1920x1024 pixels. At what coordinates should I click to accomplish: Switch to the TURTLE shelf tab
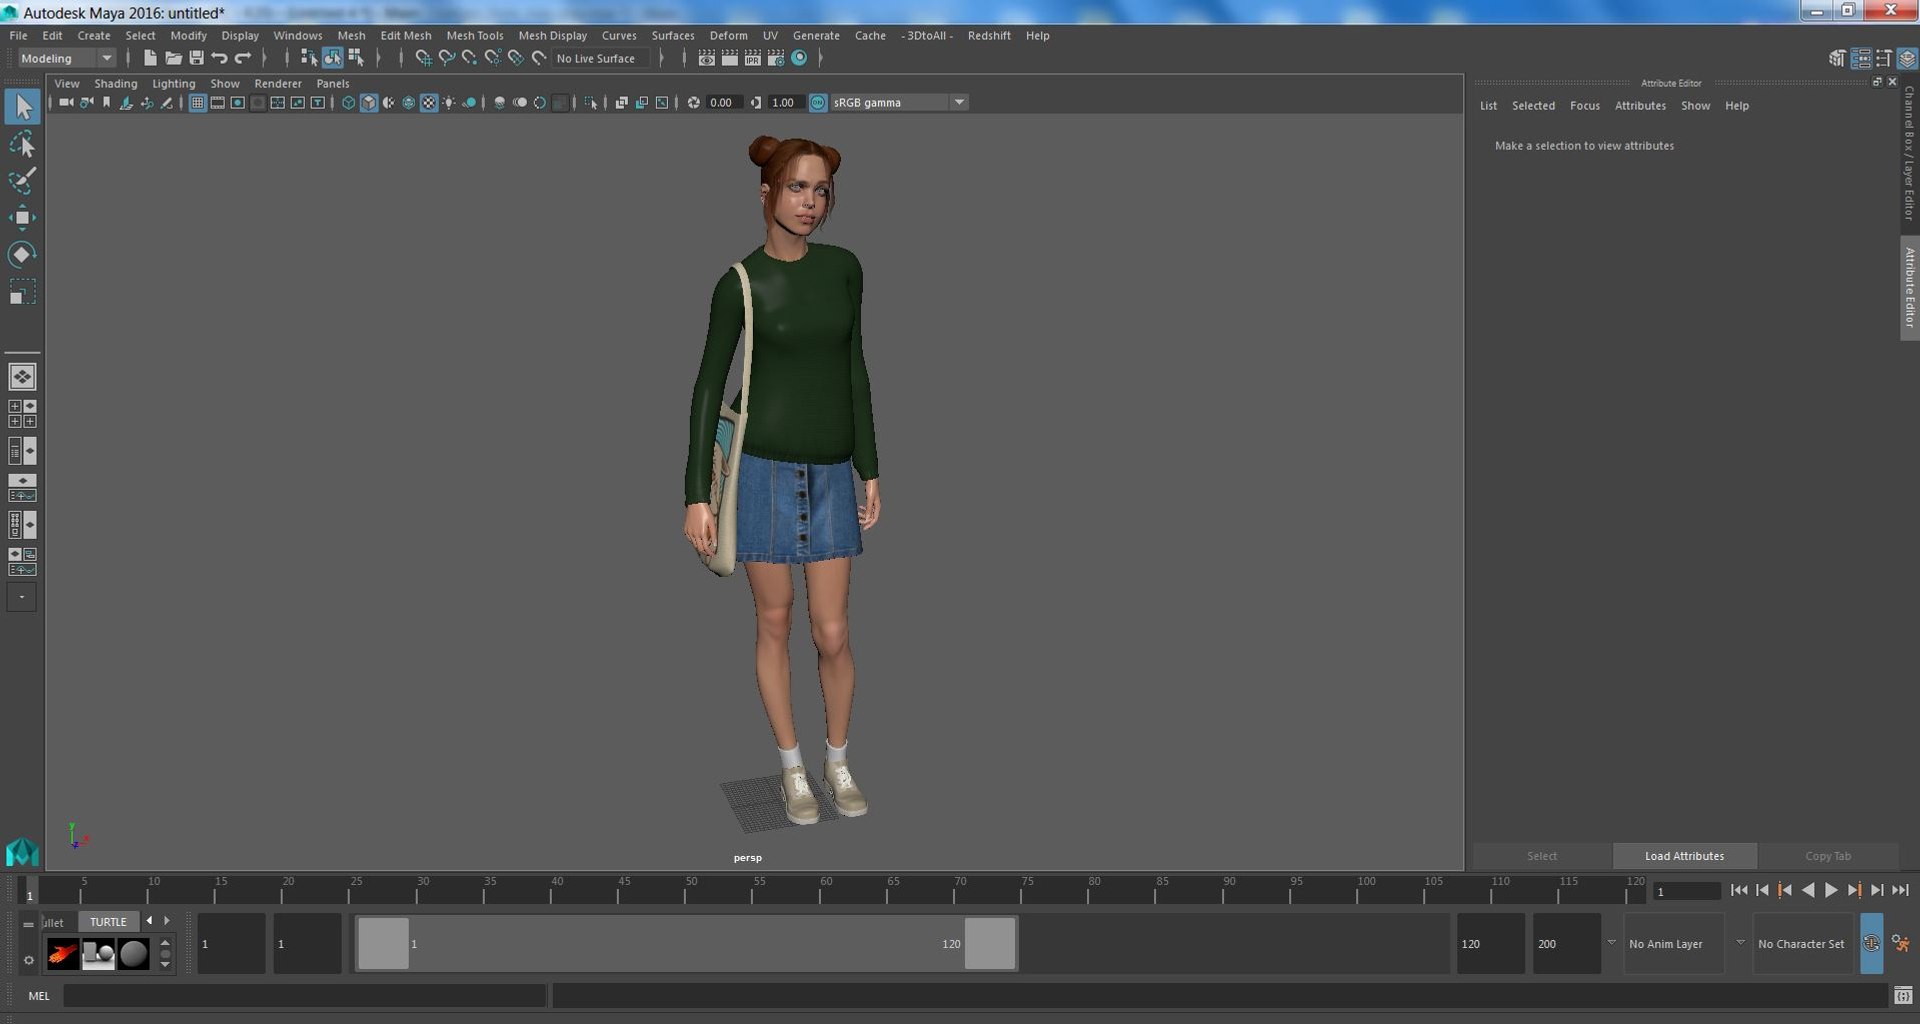108,921
